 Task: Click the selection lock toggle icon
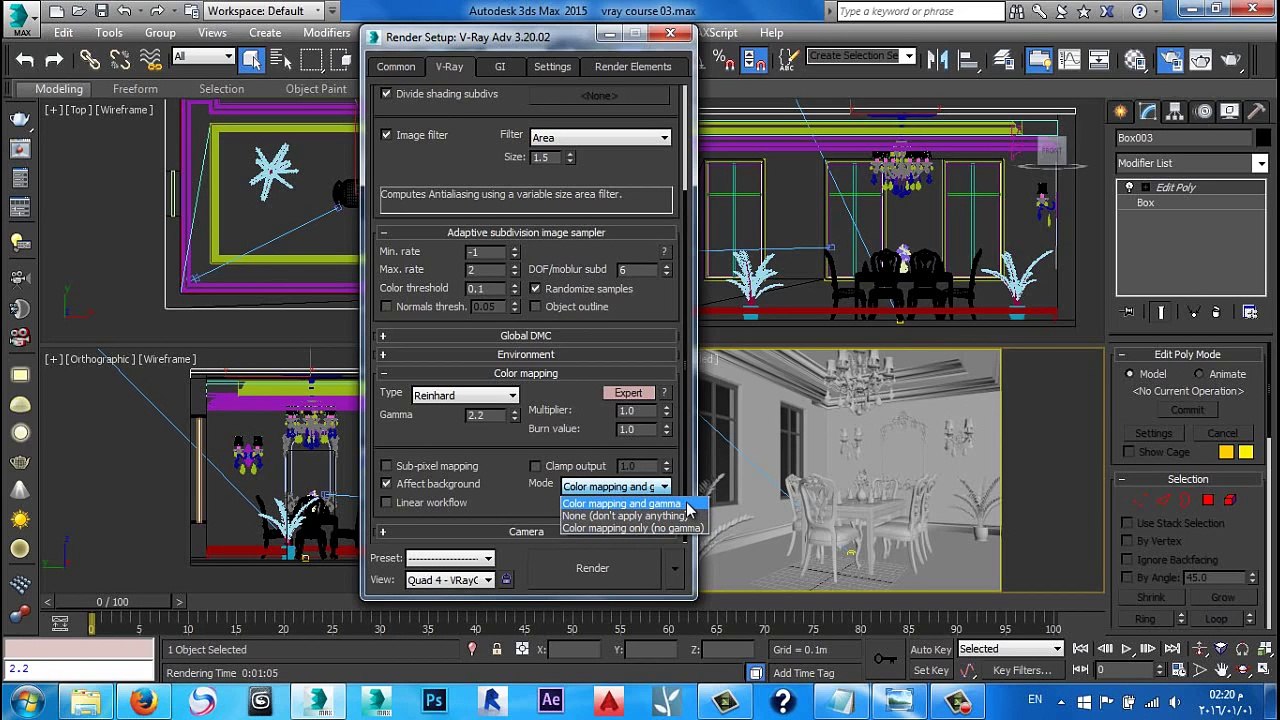point(496,649)
